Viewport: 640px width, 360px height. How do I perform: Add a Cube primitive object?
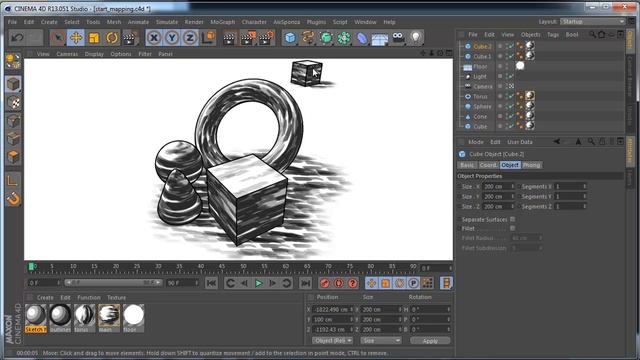[x=290, y=38]
